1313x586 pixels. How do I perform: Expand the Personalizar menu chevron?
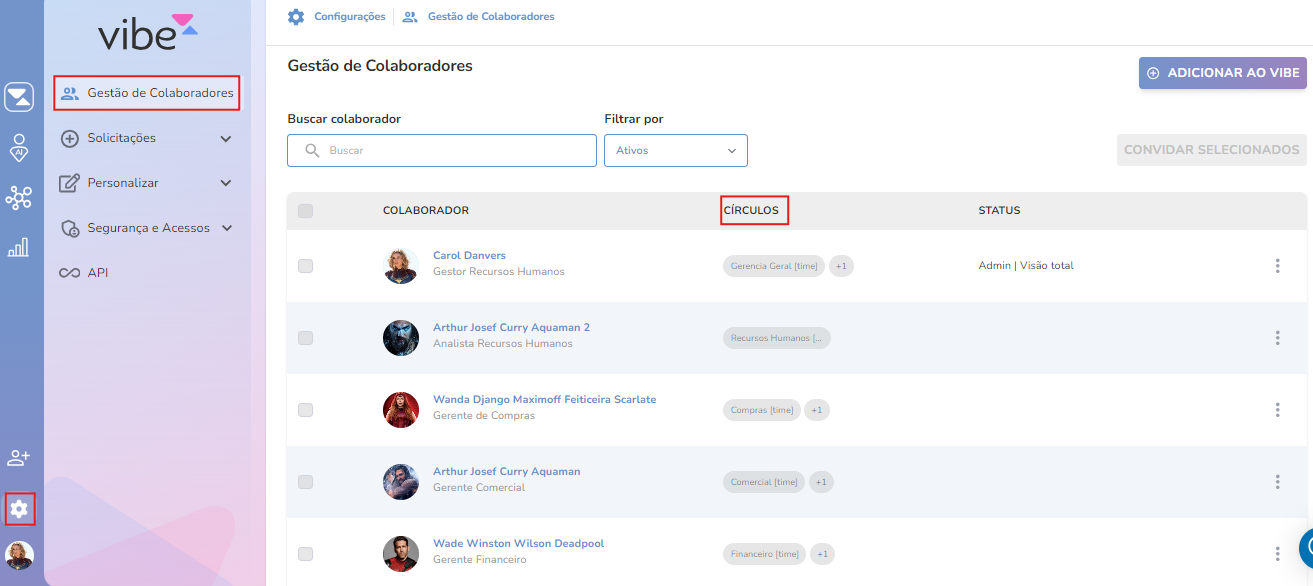(x=226, y=183)
